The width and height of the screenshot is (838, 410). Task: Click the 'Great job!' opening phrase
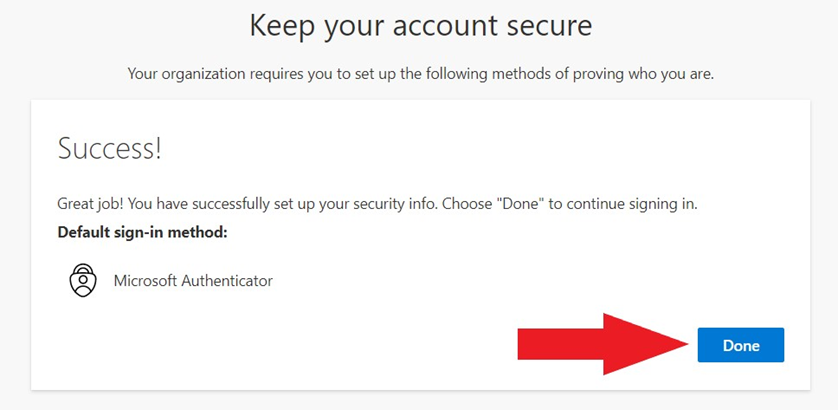91,205
